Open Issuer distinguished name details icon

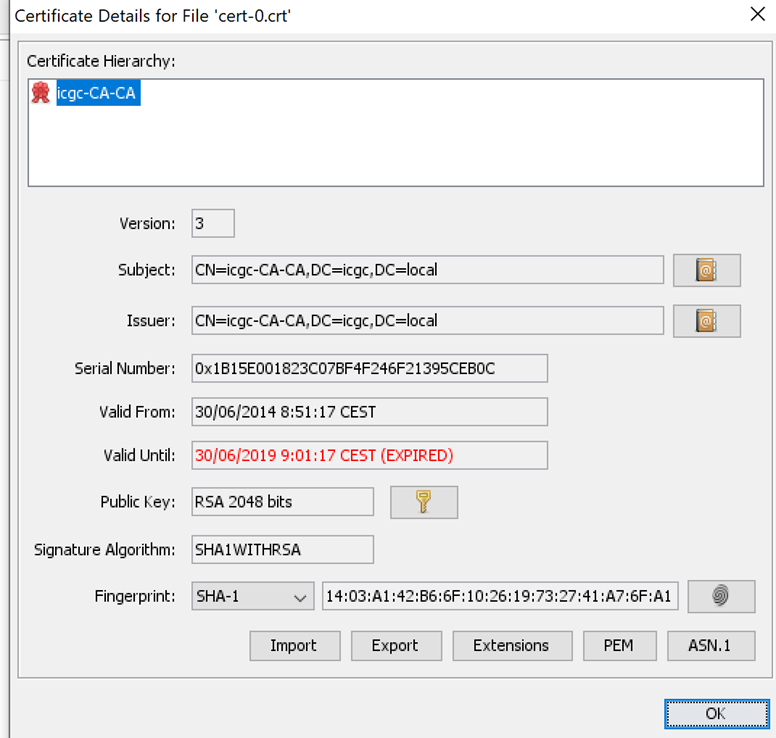tap(706, 321)
